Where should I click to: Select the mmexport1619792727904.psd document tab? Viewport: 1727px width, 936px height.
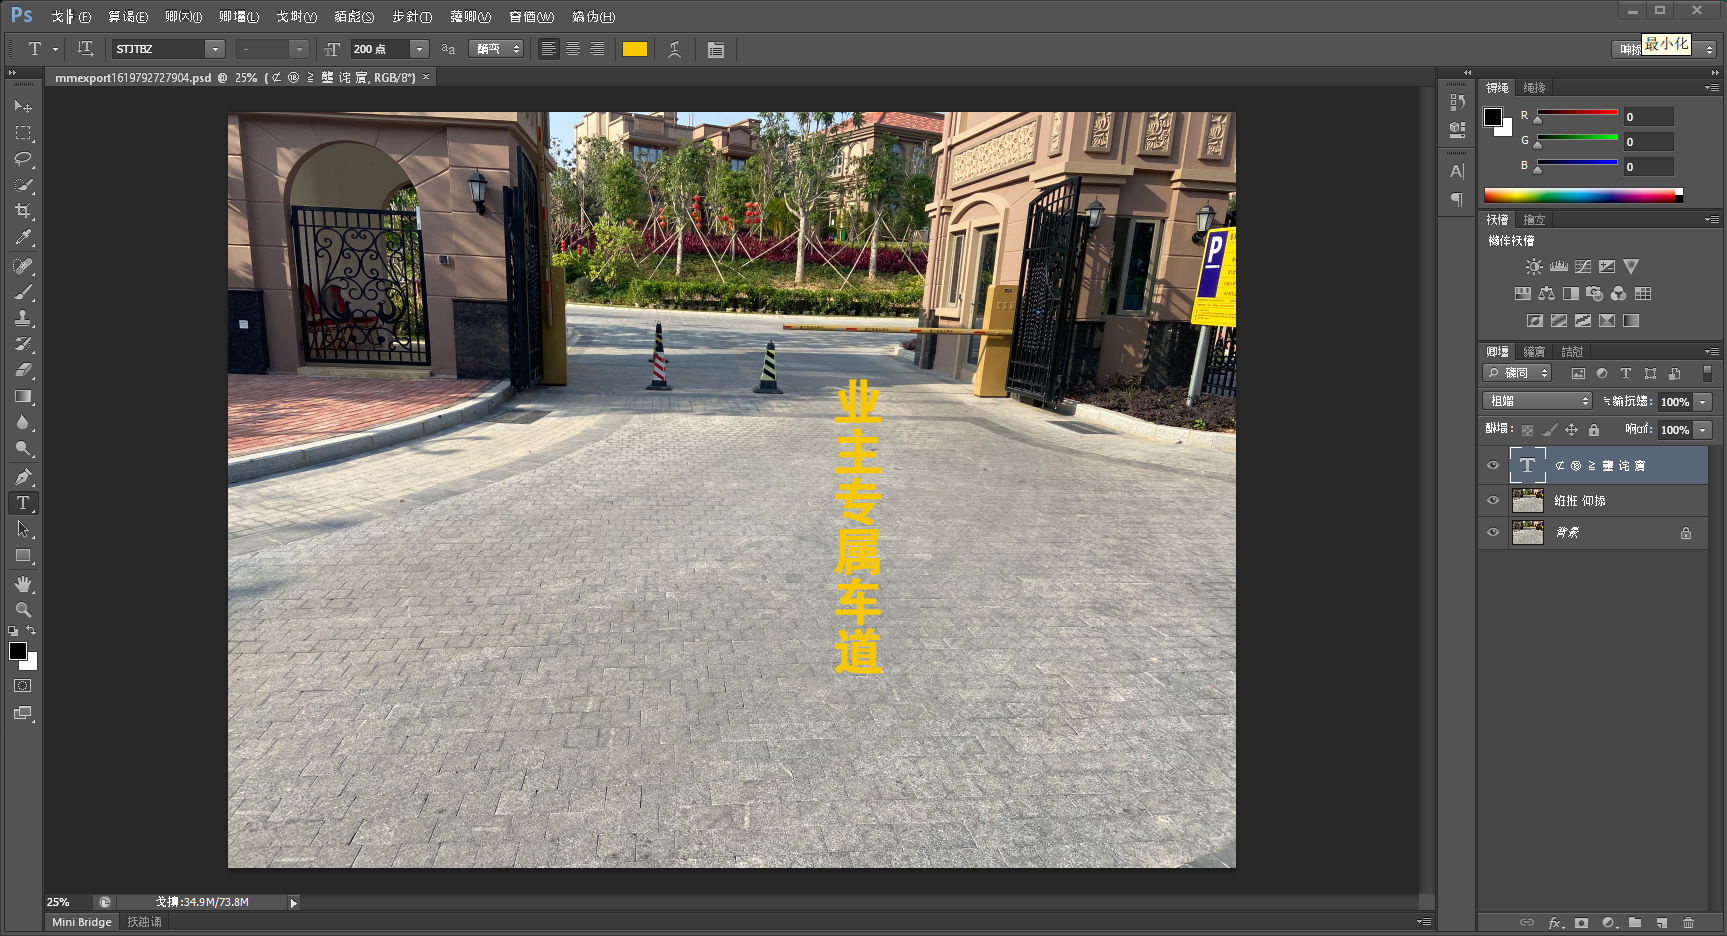pyautogui.click(x=235, y=77)
